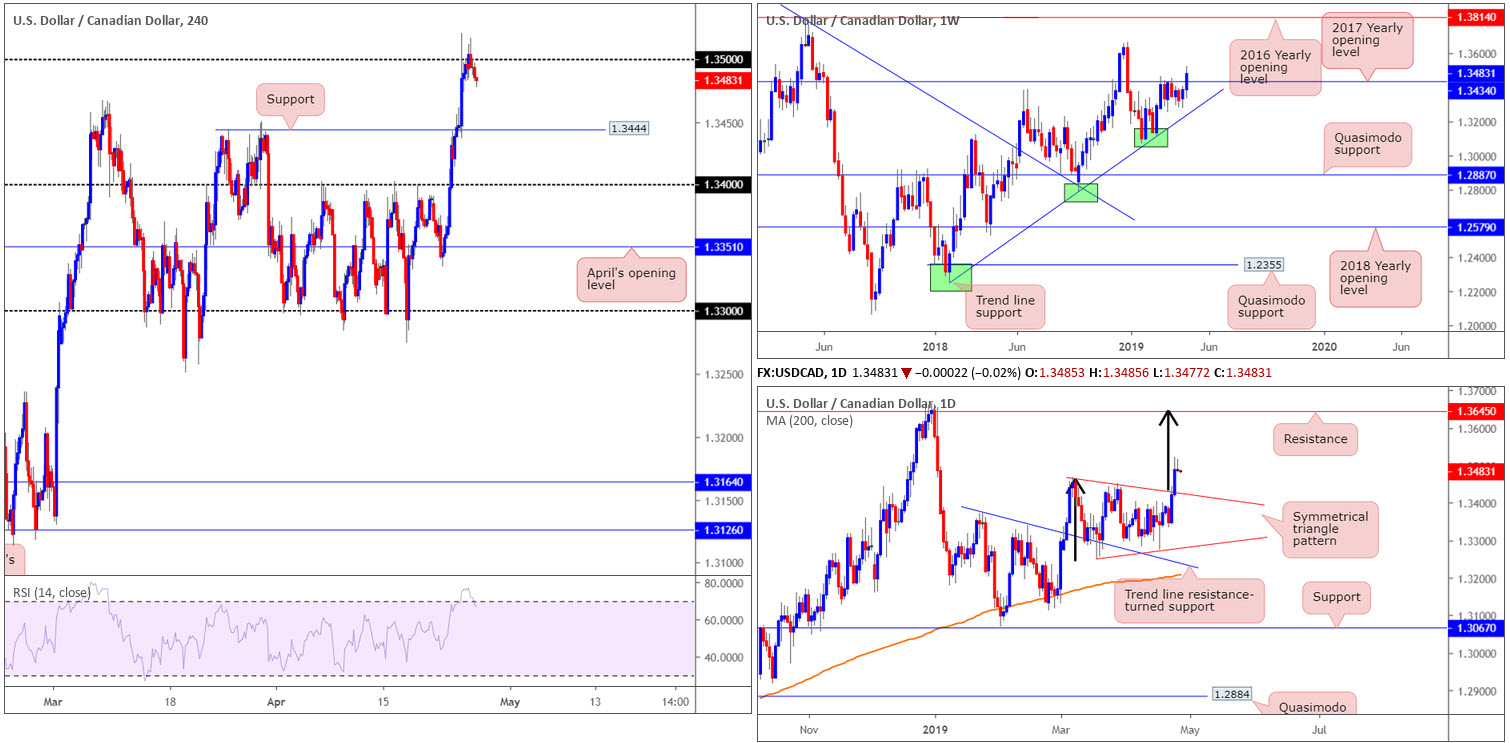
Task: Click the 1.2884 price tag on daily chart
Action: [x=1230, y=695]
